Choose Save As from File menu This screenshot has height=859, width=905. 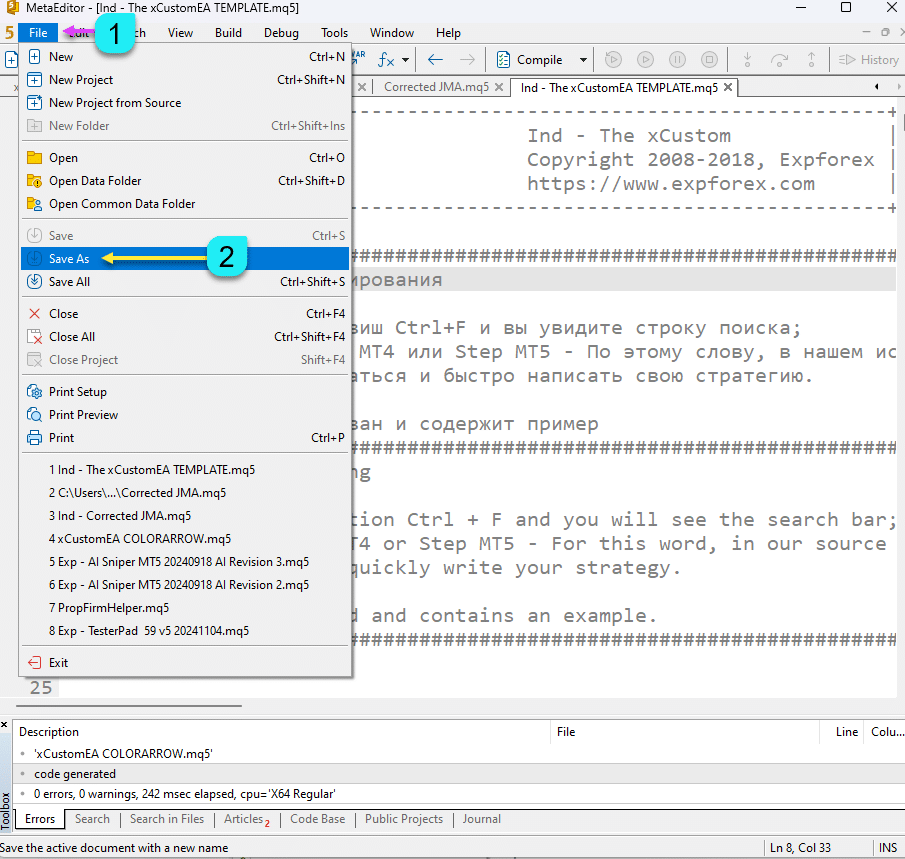point(69,259)
